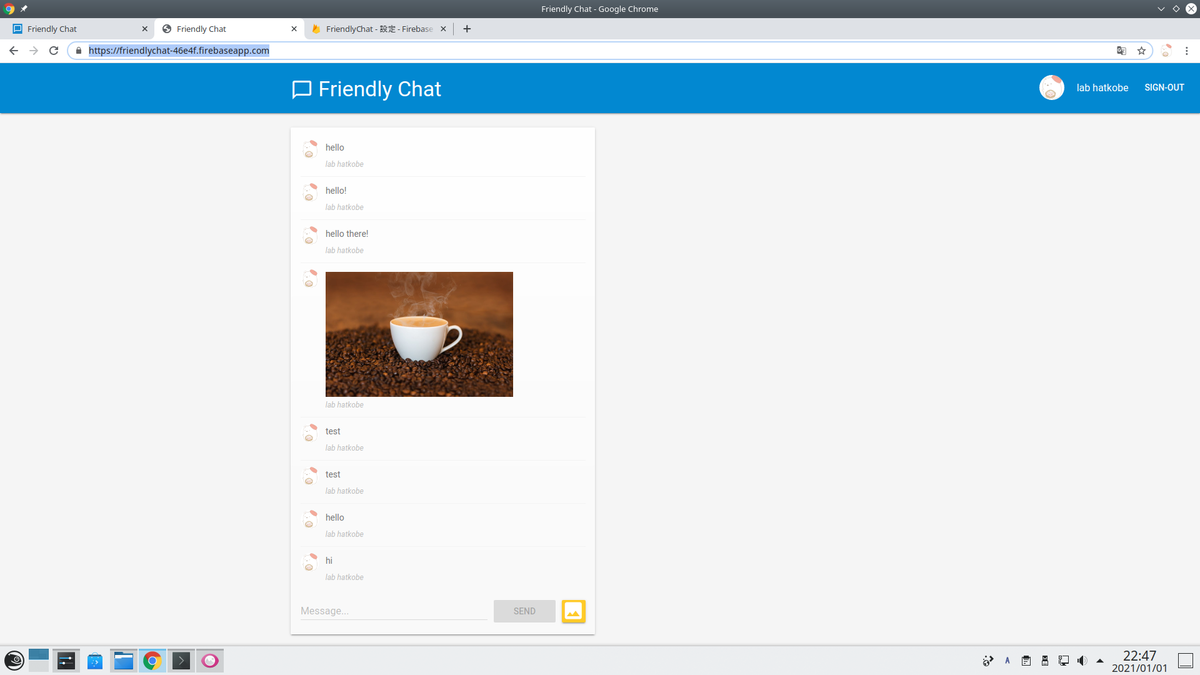
Task: Click avatar next to "hi" message
Action: [x=310, y=562]
